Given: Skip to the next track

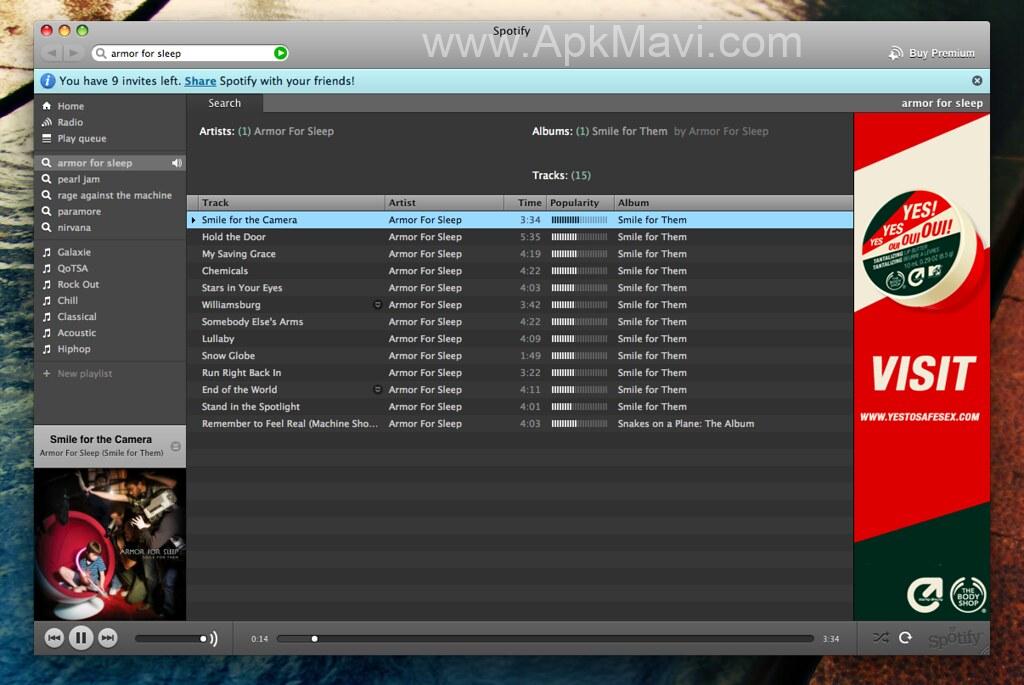Looking at the screenshot, I should (108, 638).
